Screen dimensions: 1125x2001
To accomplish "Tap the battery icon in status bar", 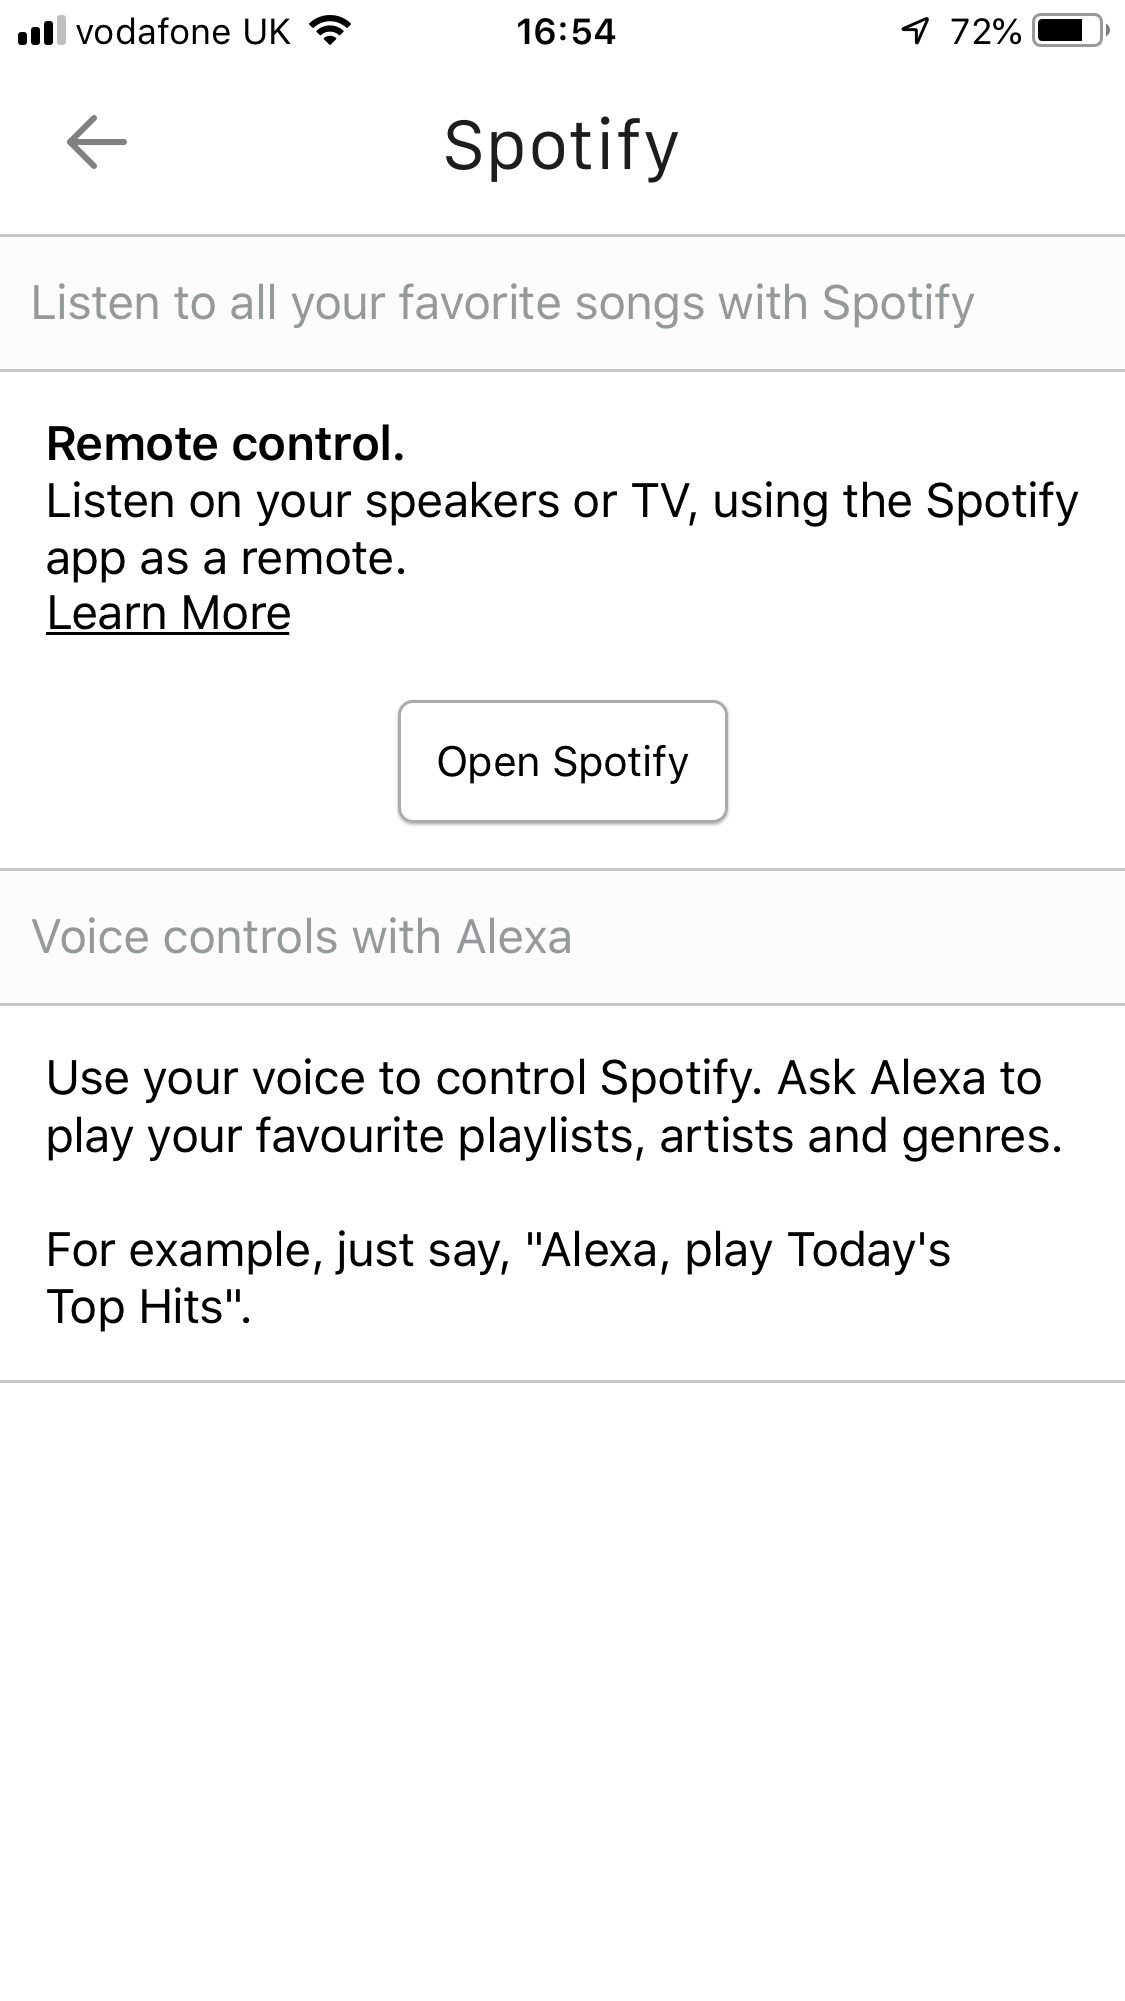I will [x=1071, y=32].
